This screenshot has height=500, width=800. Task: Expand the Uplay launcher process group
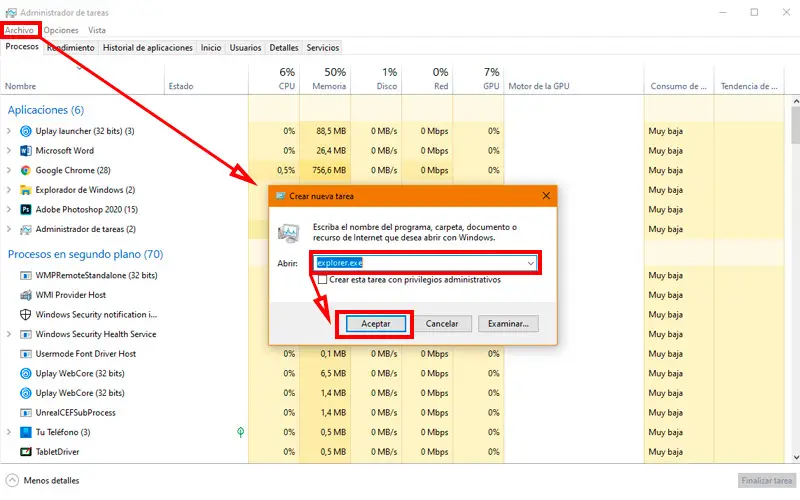point(9,131)
